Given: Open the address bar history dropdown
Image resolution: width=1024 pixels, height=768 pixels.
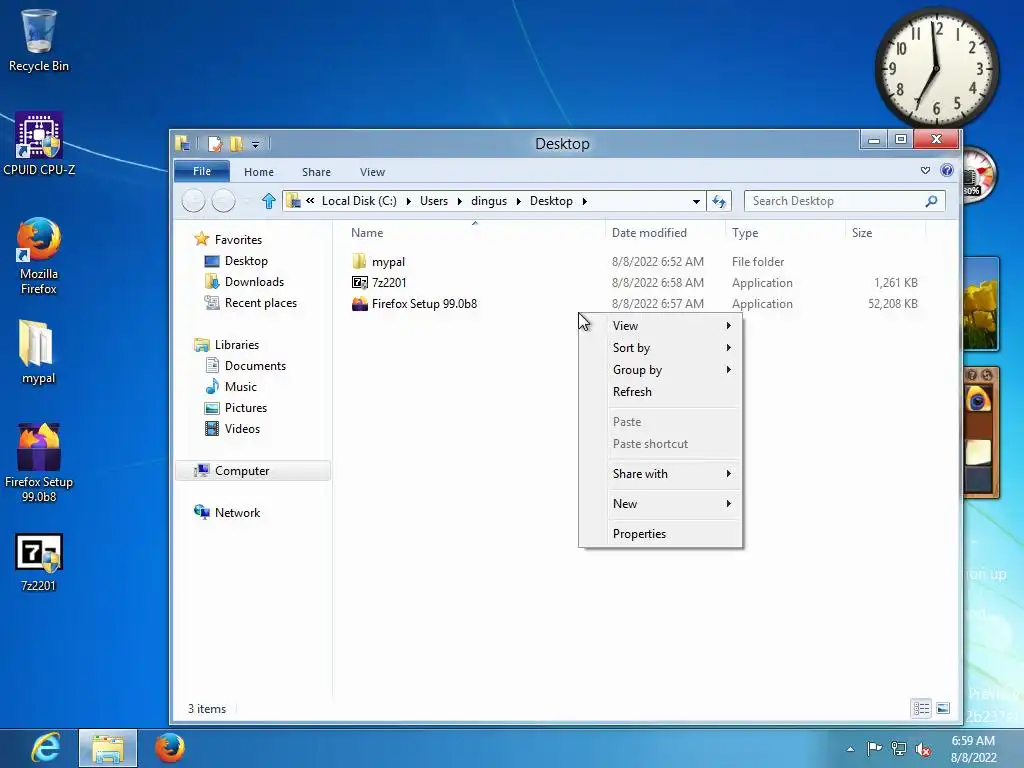Looking at the screenshot, I should 696,201.
